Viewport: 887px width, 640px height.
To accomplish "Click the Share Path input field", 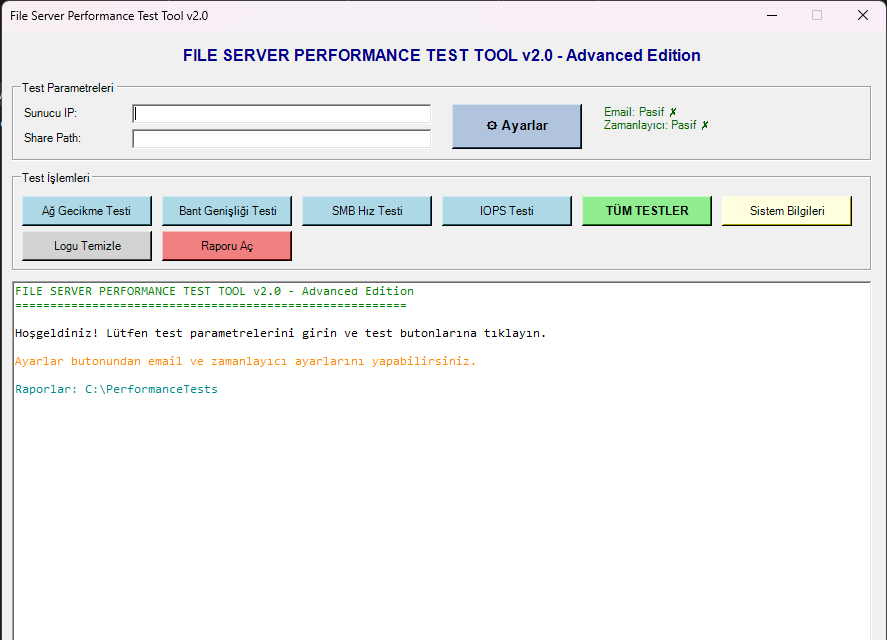I will (280, 138).
